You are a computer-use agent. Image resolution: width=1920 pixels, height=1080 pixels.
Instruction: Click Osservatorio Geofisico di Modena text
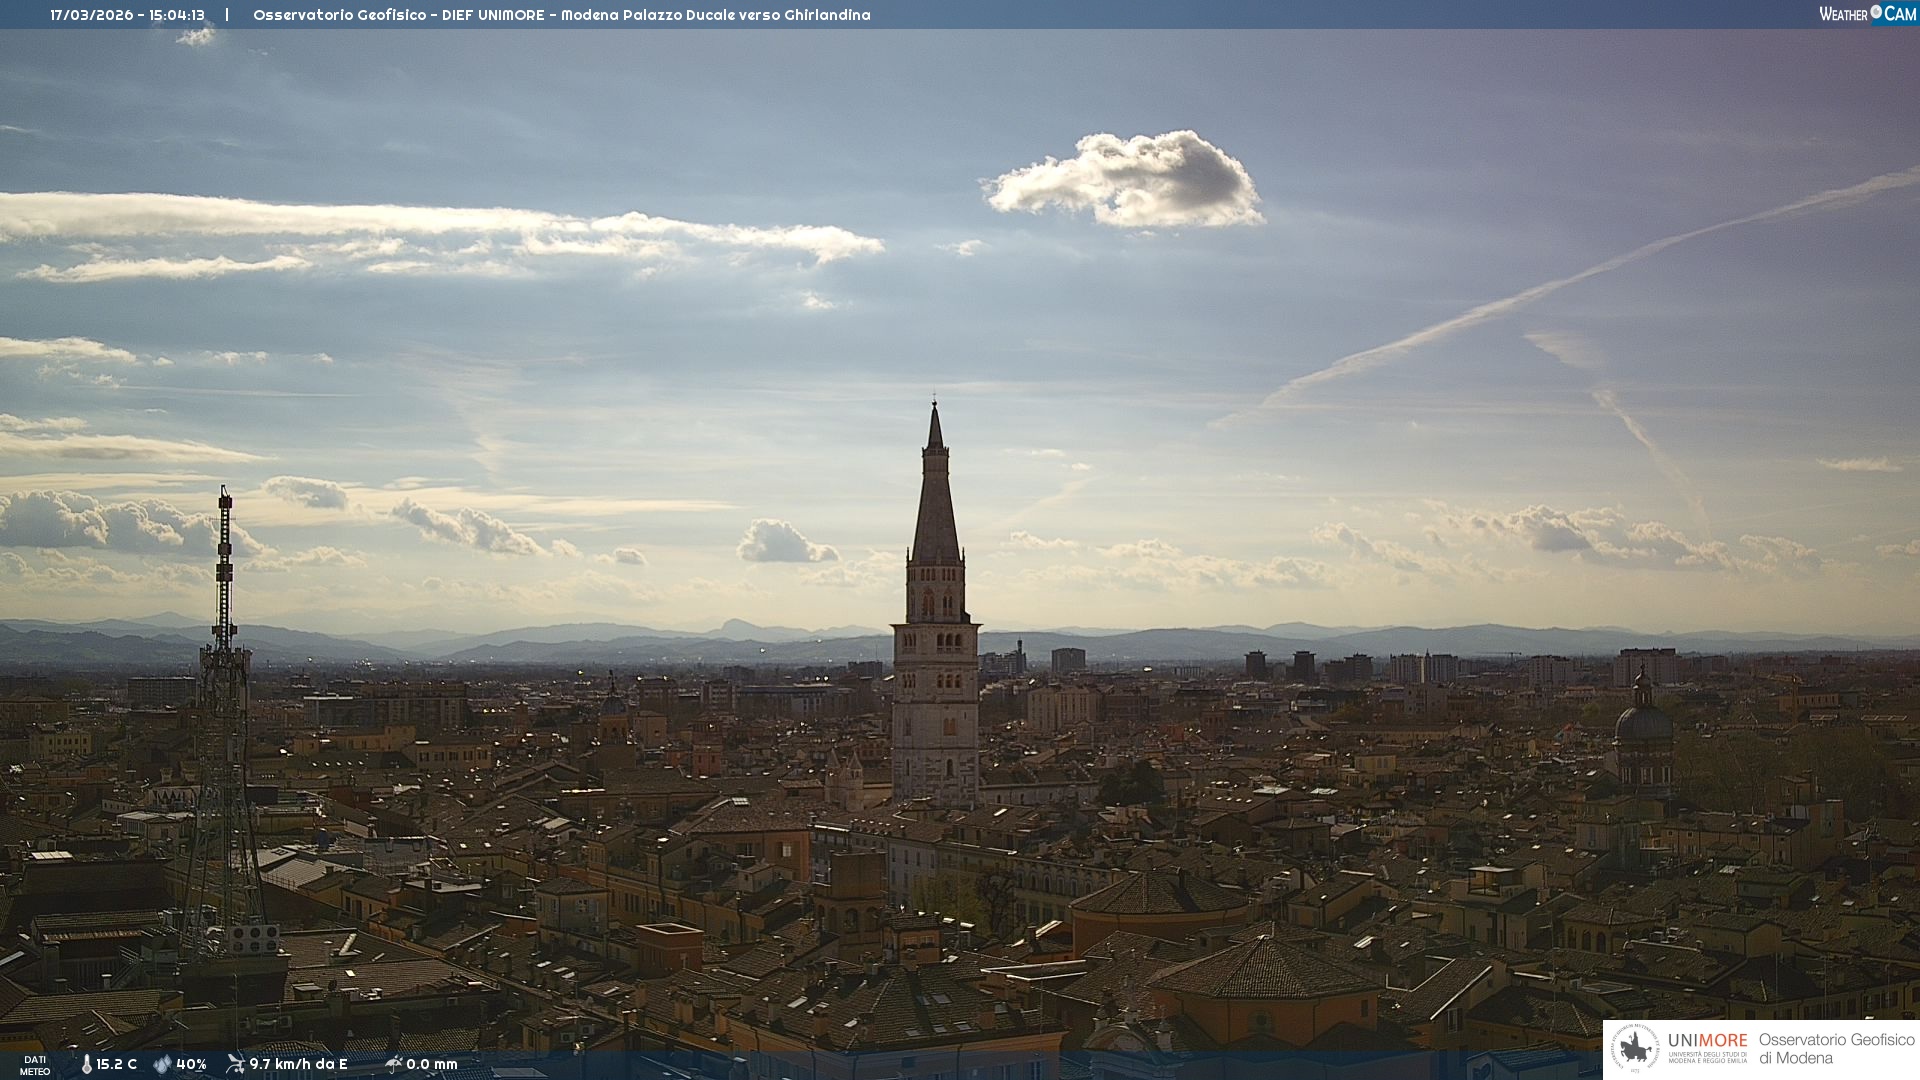coord(1836,1048)
